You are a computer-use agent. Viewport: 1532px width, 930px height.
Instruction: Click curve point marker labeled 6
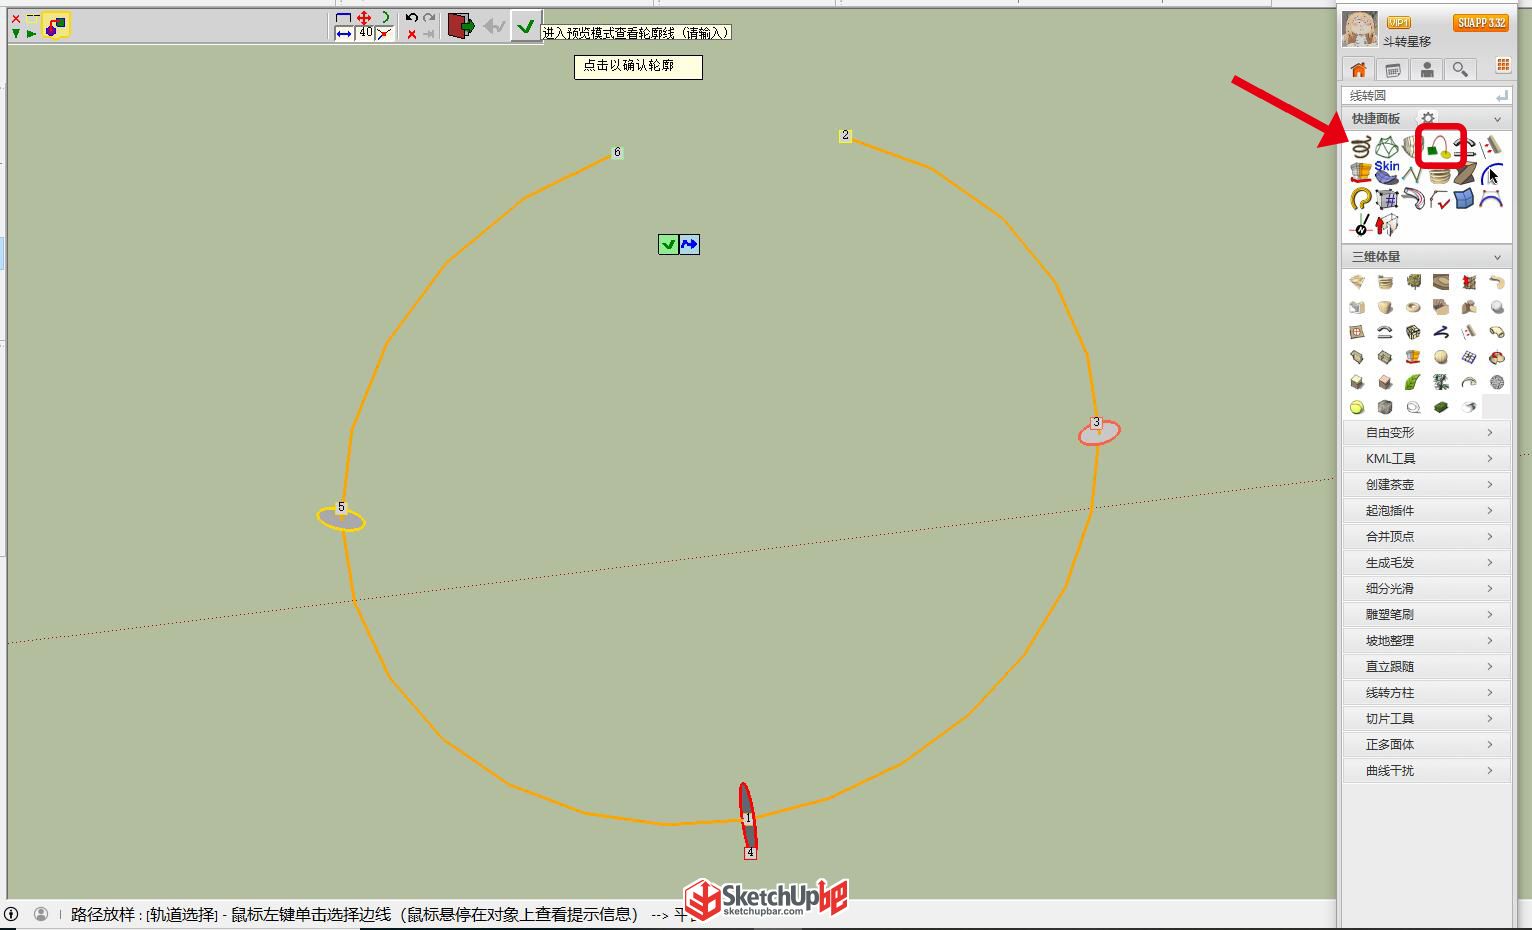(617, 152)
